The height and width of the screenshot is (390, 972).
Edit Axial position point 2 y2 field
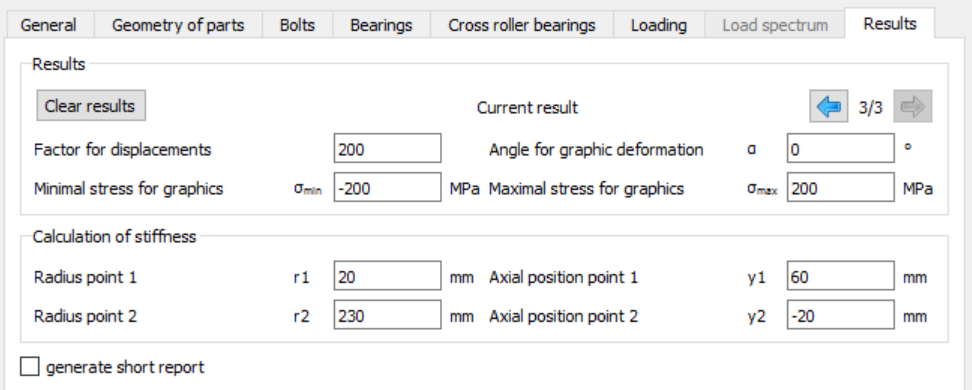pyautogui.click(x=841, y=316)
